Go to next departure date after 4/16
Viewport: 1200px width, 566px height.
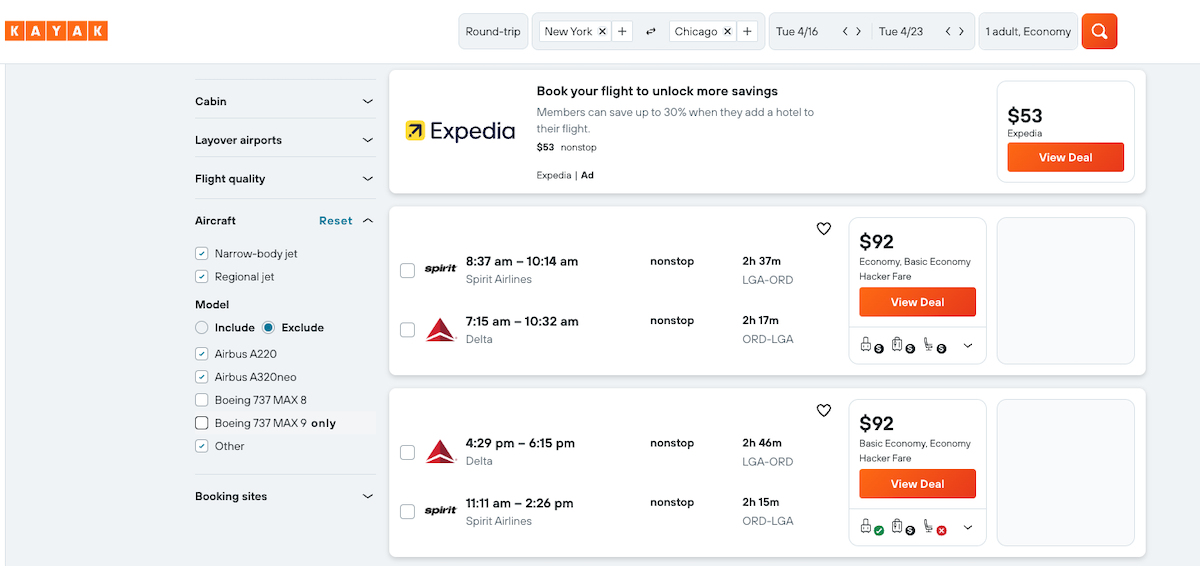click(x=858, y=32)
